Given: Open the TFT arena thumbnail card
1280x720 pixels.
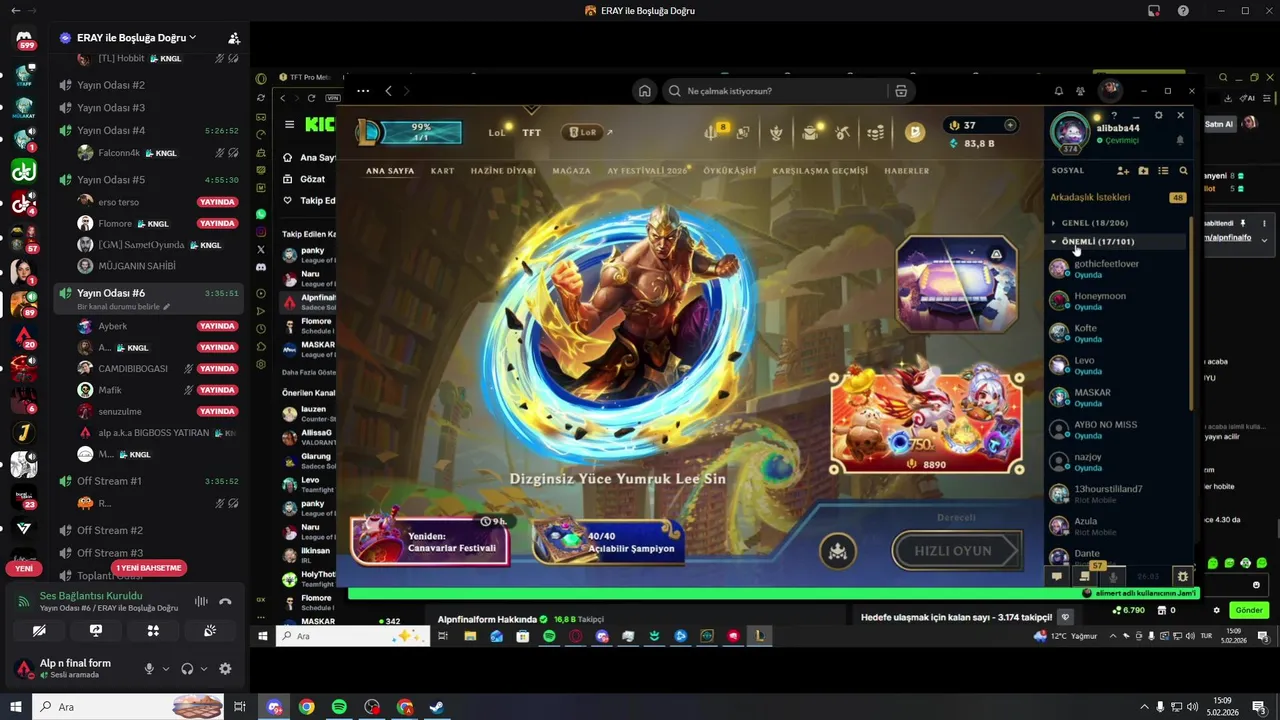Looking at the screenshot, I should click(956, 284).
